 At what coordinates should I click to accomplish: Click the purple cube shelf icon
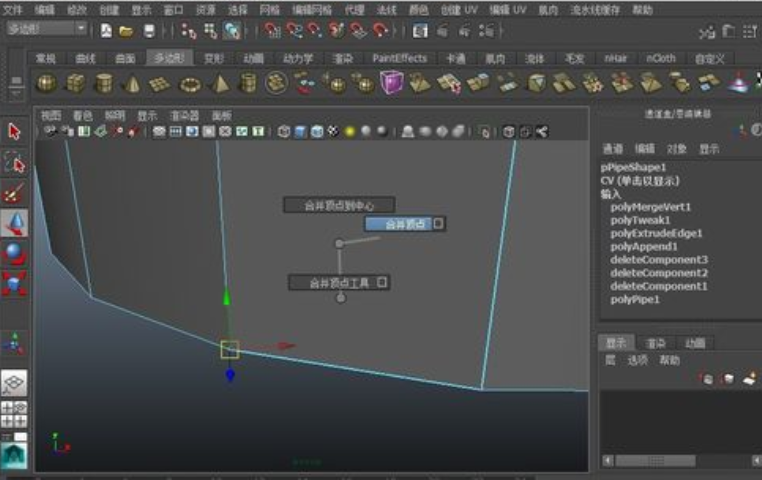tap(392, 83)
